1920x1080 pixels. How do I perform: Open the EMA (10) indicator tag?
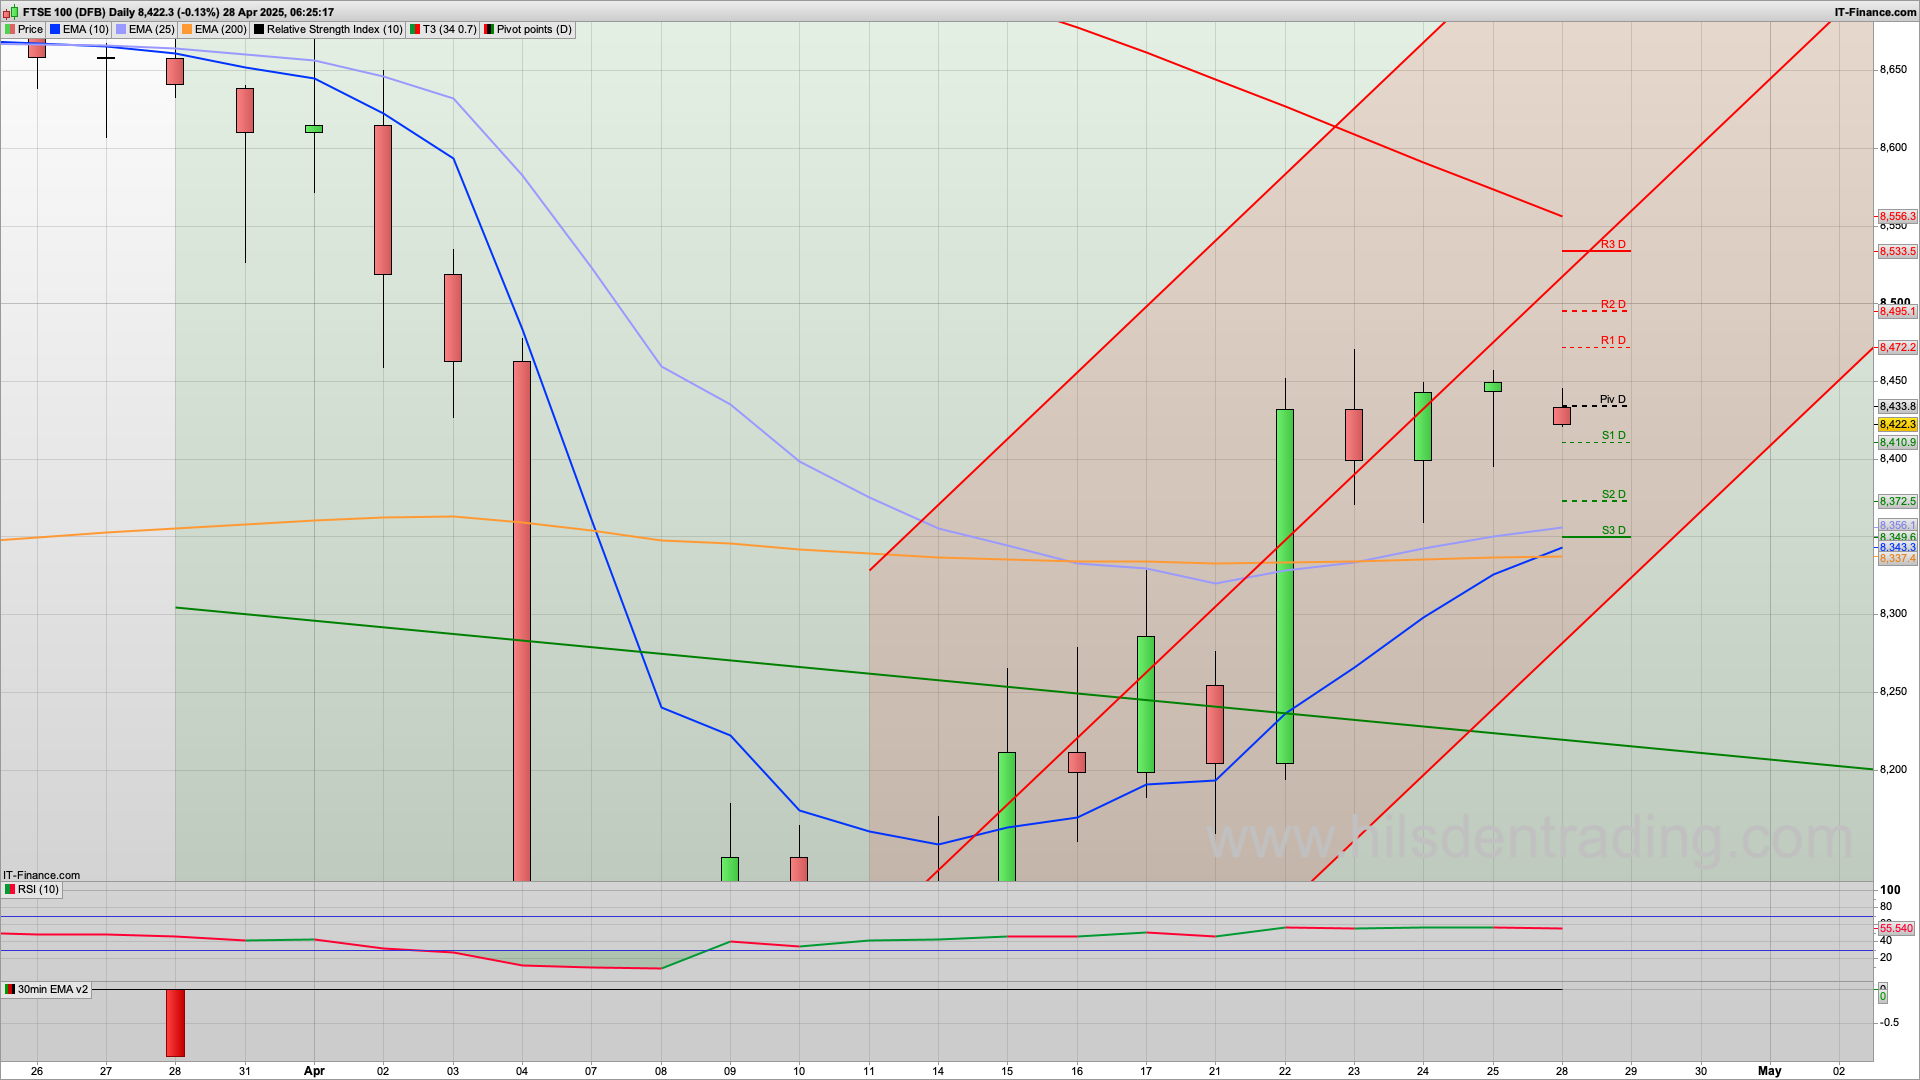[79, 30]
